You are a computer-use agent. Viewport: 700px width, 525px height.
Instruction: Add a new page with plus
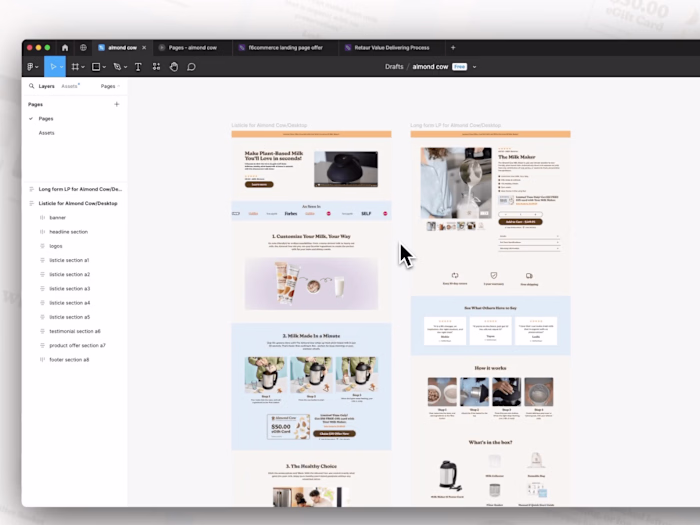pyautogui.click(x=117, y=104)
